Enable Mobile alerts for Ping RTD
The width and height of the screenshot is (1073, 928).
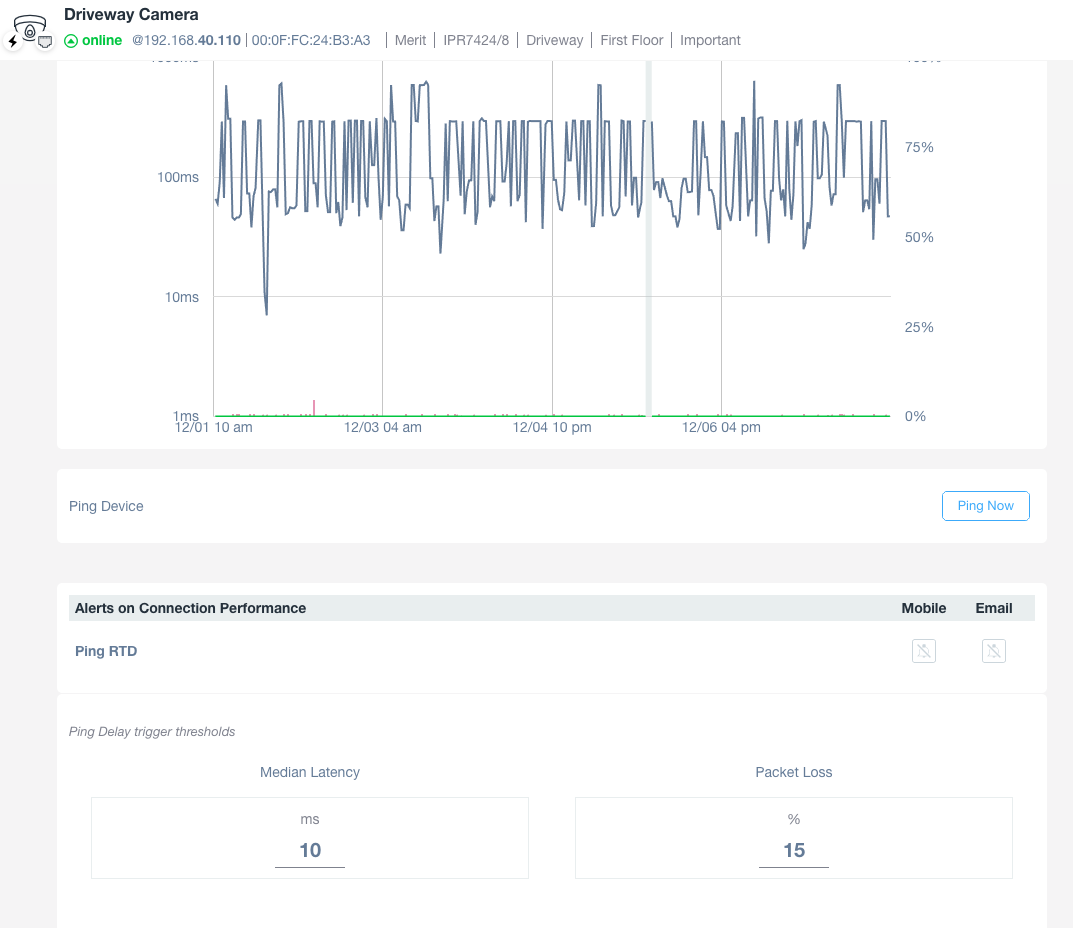pyautogui.click(x=924, y=651)
